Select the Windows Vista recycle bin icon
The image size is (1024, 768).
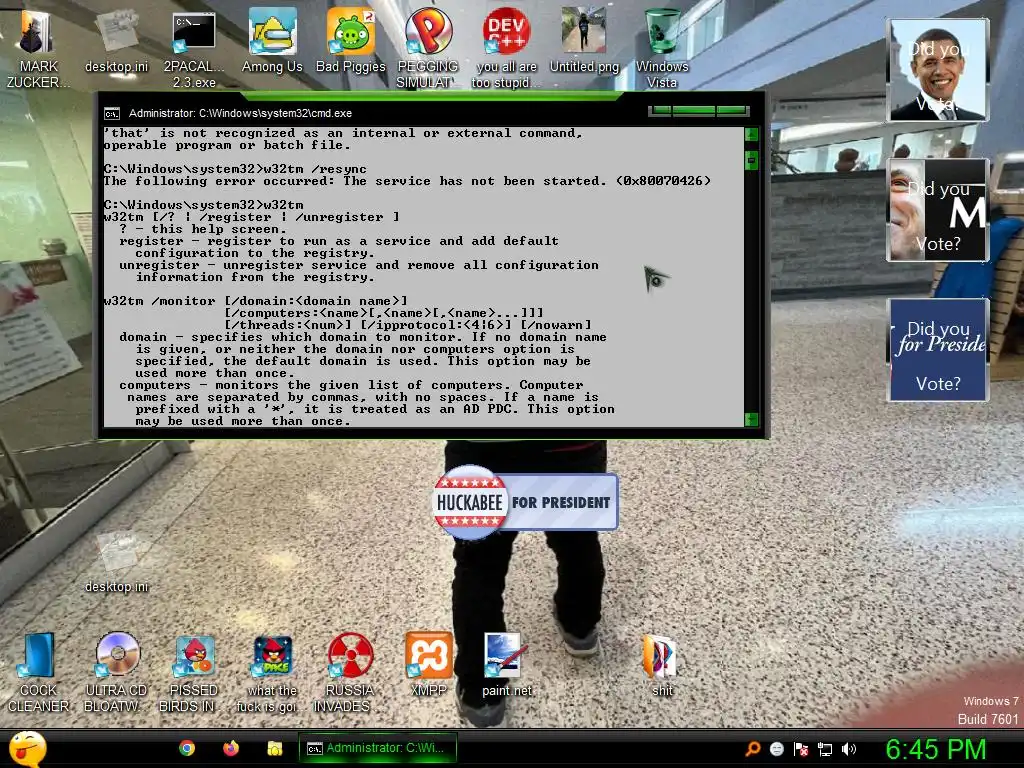[662, 49]
